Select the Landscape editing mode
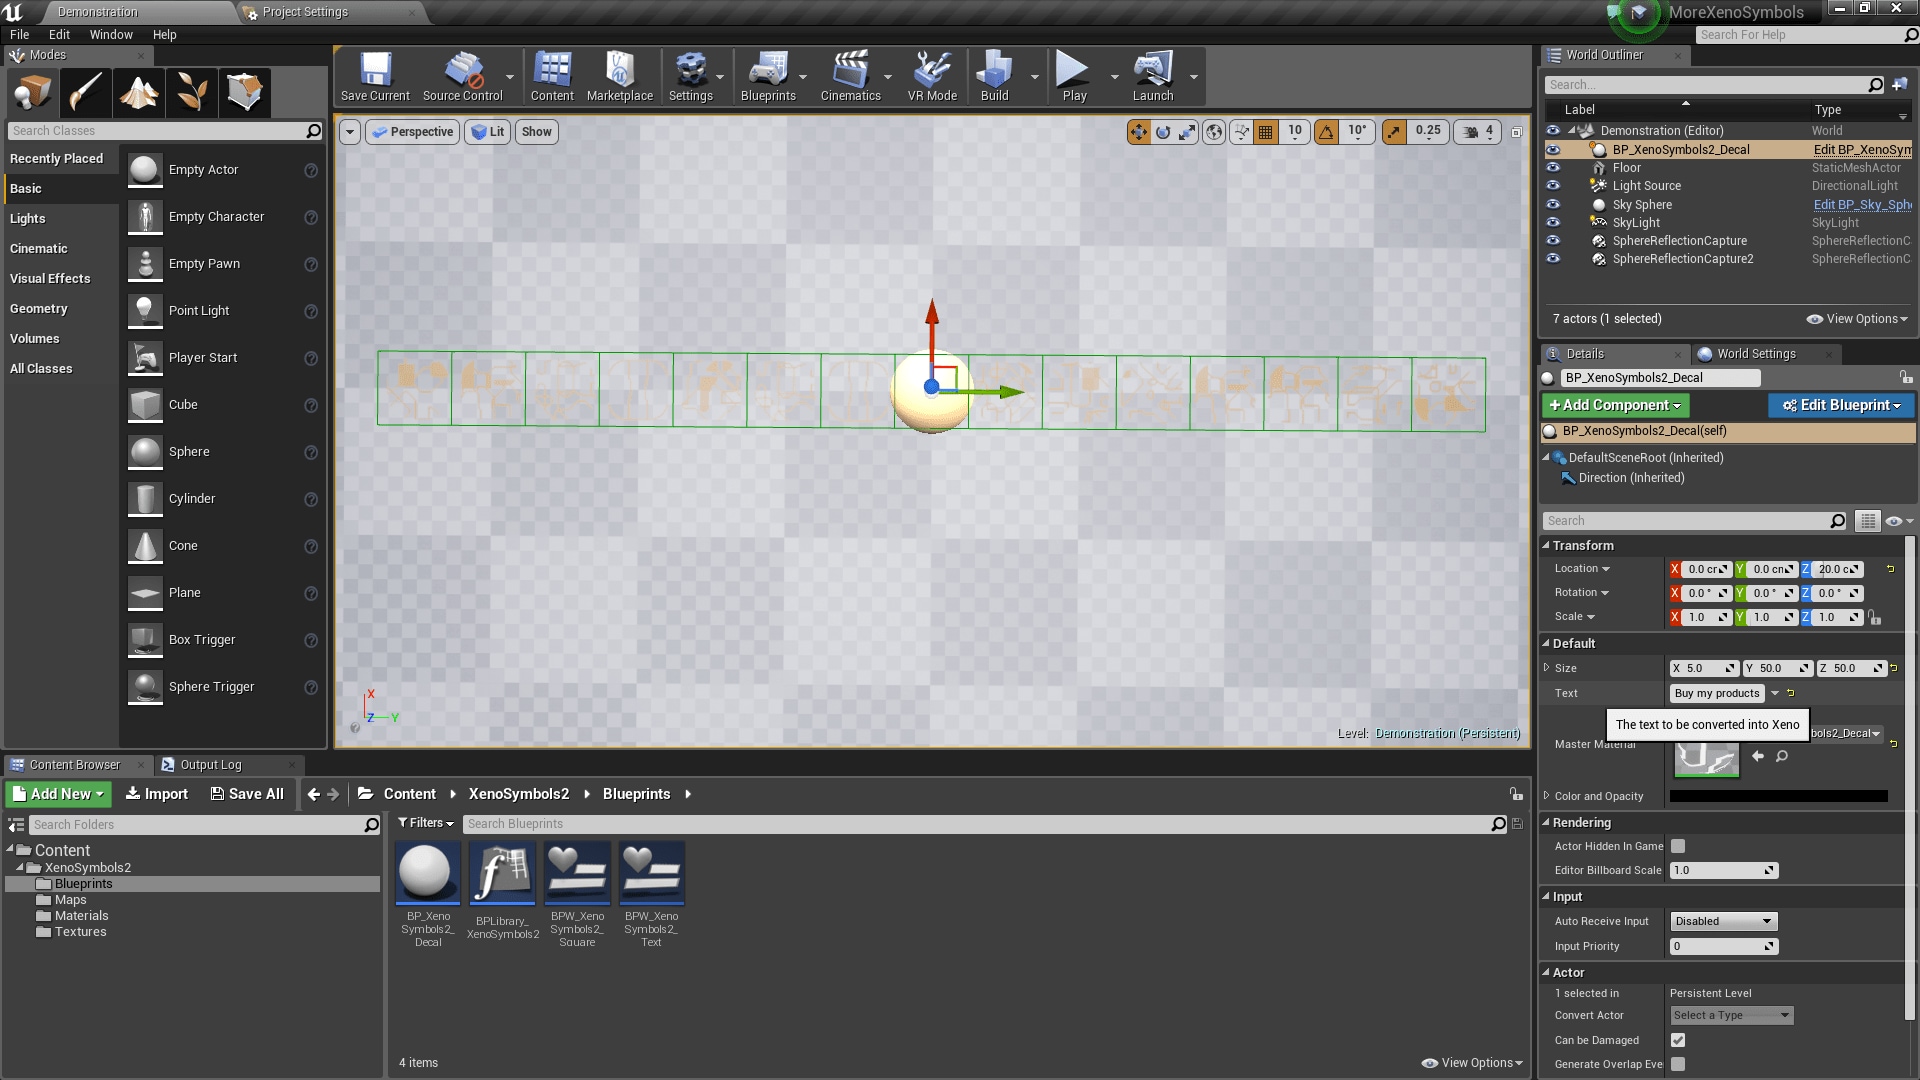Image resolution: width=1920 pixels, height=1080 pixels. coord(138,92)
